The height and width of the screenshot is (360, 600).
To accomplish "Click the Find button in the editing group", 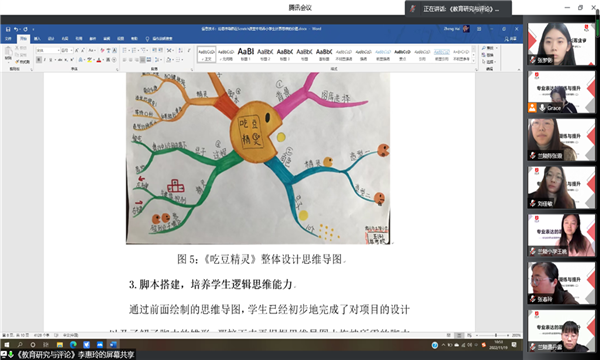I will coord(488,48).
